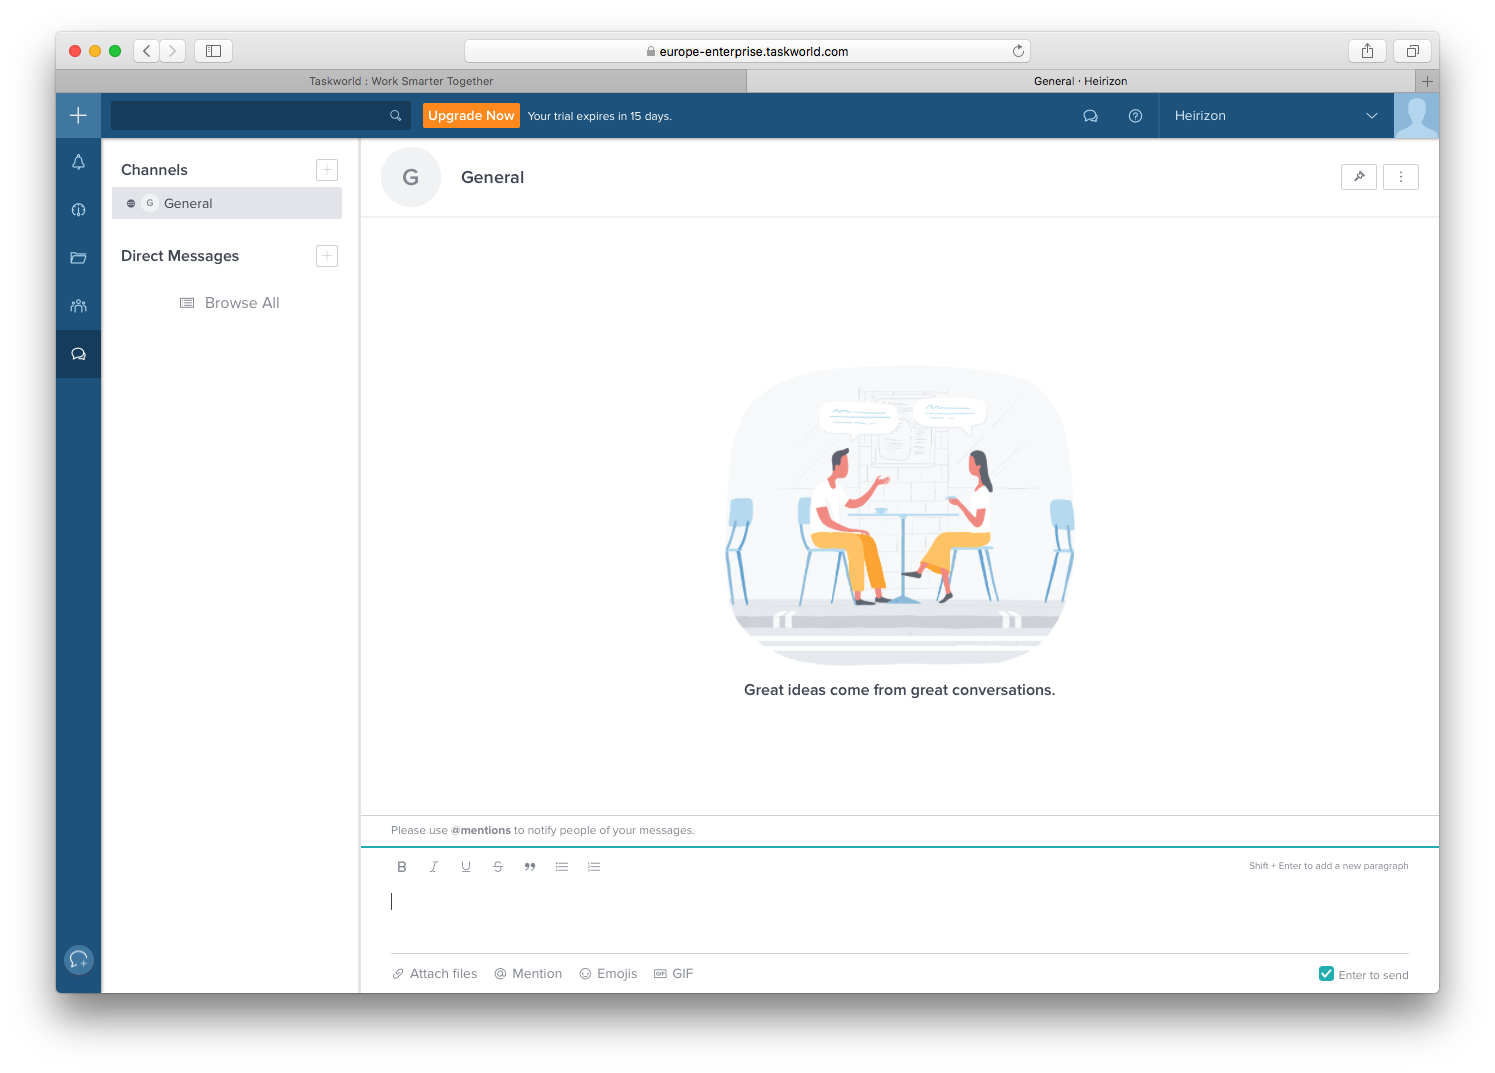
Task: Show all tabs in Safari
Action: pos(1412,51)
